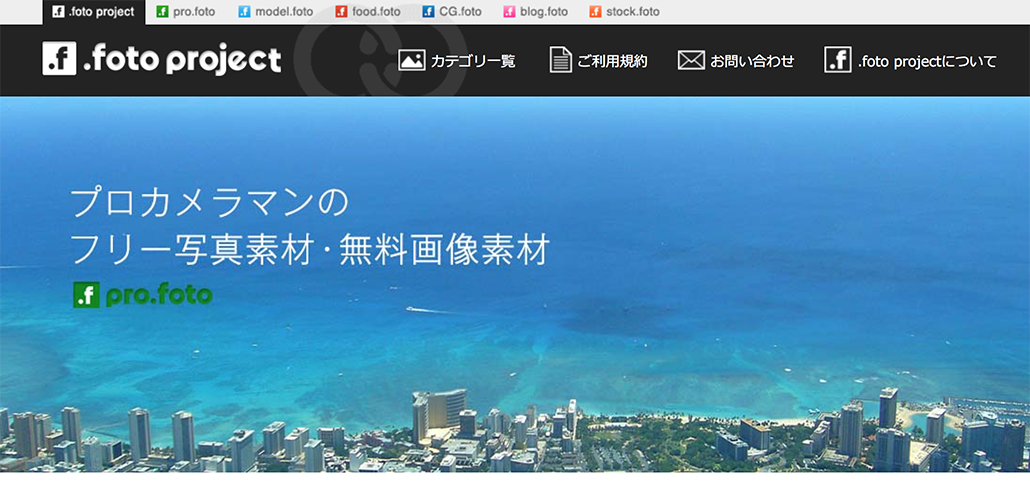Click the pink blog.foto tab icon
This screenshot has width=1030, height=490.
509,12
